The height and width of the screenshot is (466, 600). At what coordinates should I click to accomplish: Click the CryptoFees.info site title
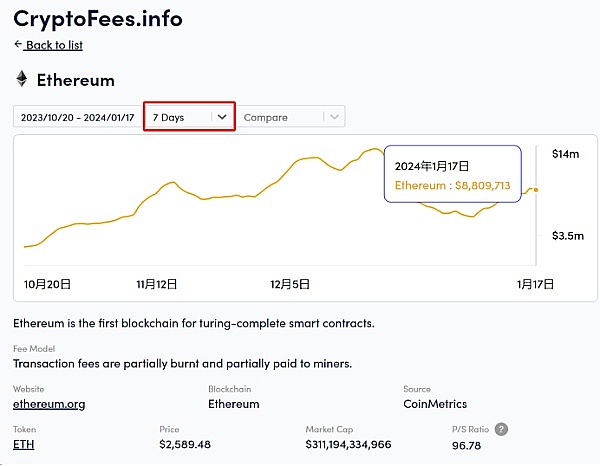click(x=97, y=17)
